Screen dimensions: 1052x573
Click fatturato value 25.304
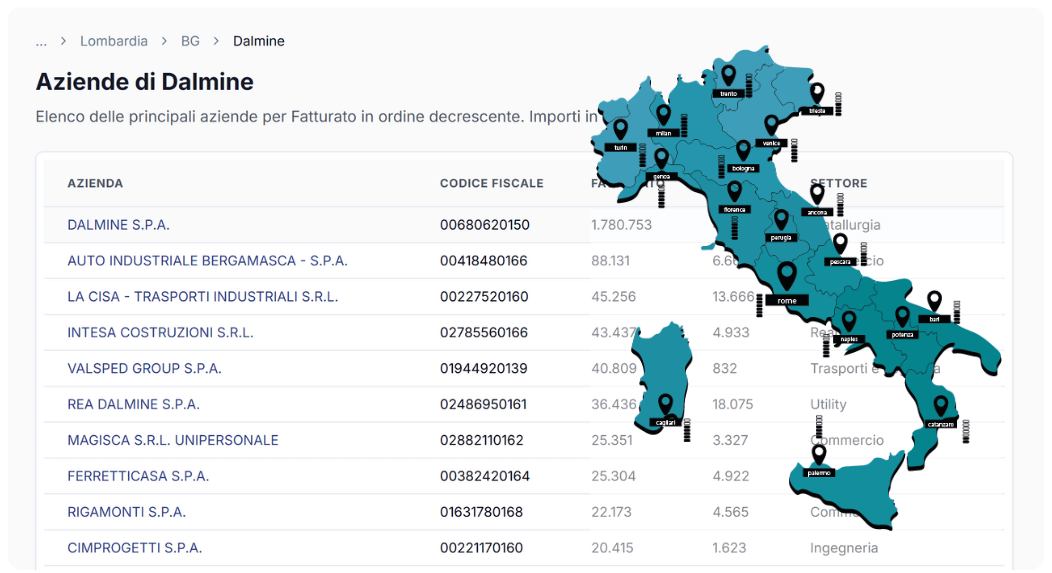tap(613, 476)
